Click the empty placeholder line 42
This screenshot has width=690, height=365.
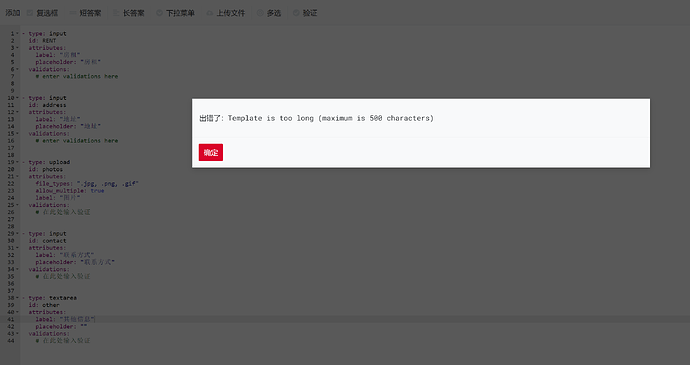pyautogui.click(x=61, y=326)
